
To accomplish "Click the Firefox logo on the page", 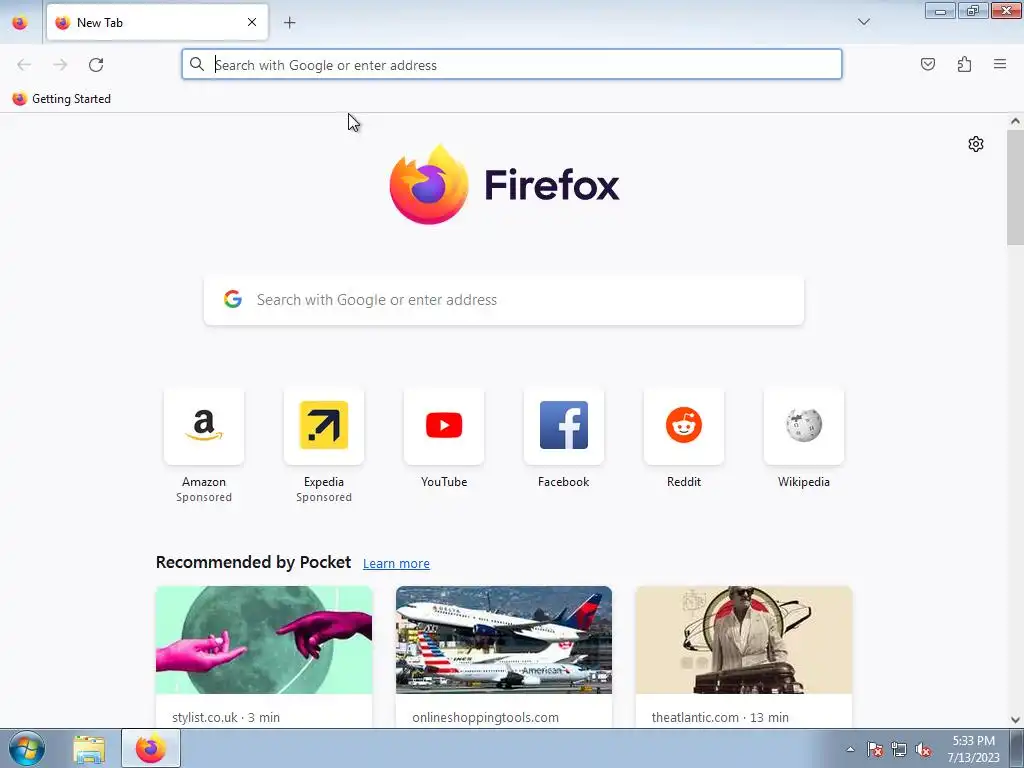I will (x=504, y=185).
